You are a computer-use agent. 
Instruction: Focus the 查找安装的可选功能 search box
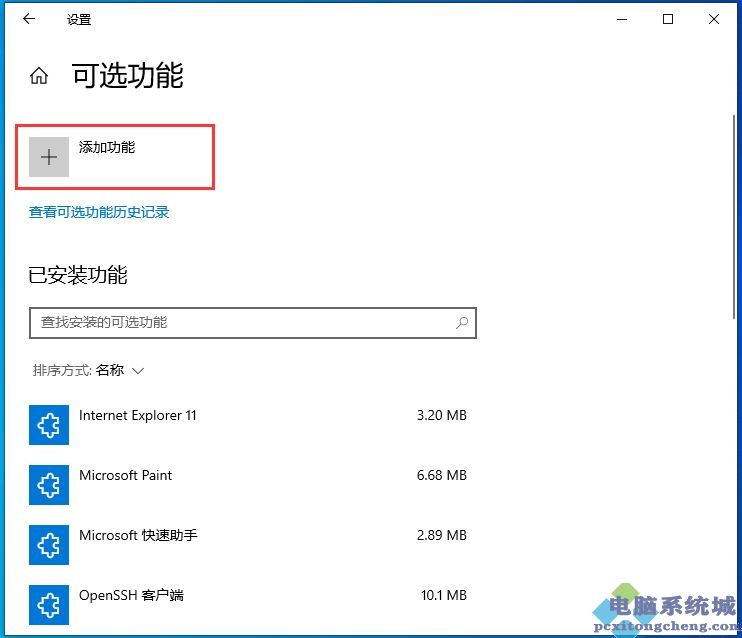(253, 323)
